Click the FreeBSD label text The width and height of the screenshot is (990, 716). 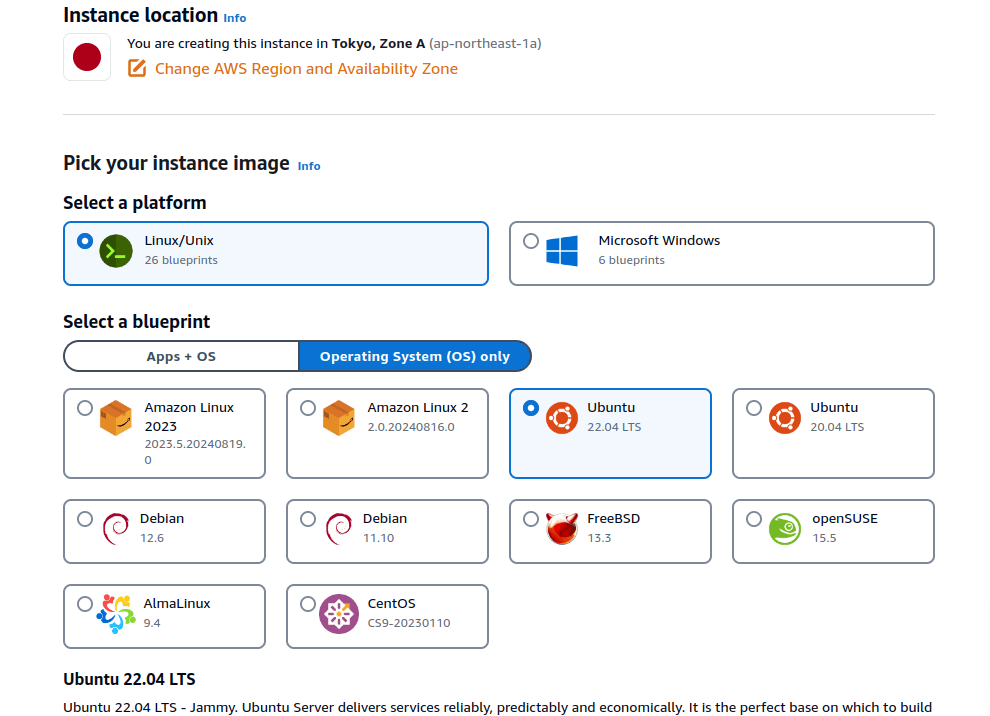coord(614,519)
